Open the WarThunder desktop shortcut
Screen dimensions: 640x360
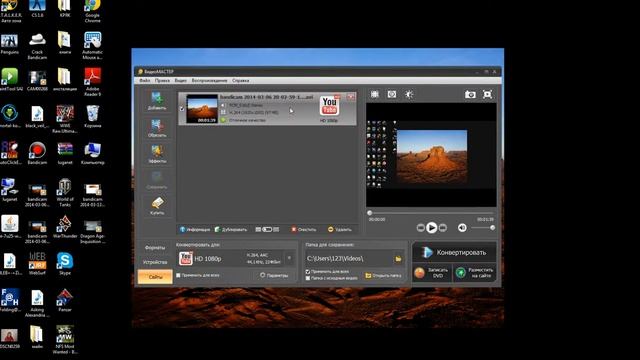coord(65,227)
